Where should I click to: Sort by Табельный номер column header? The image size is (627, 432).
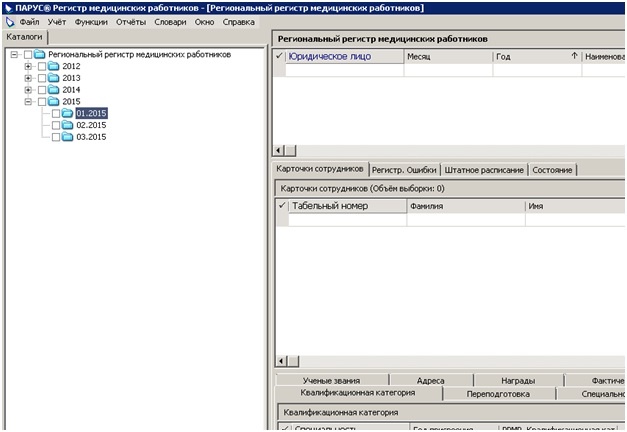tap(347, 206)
